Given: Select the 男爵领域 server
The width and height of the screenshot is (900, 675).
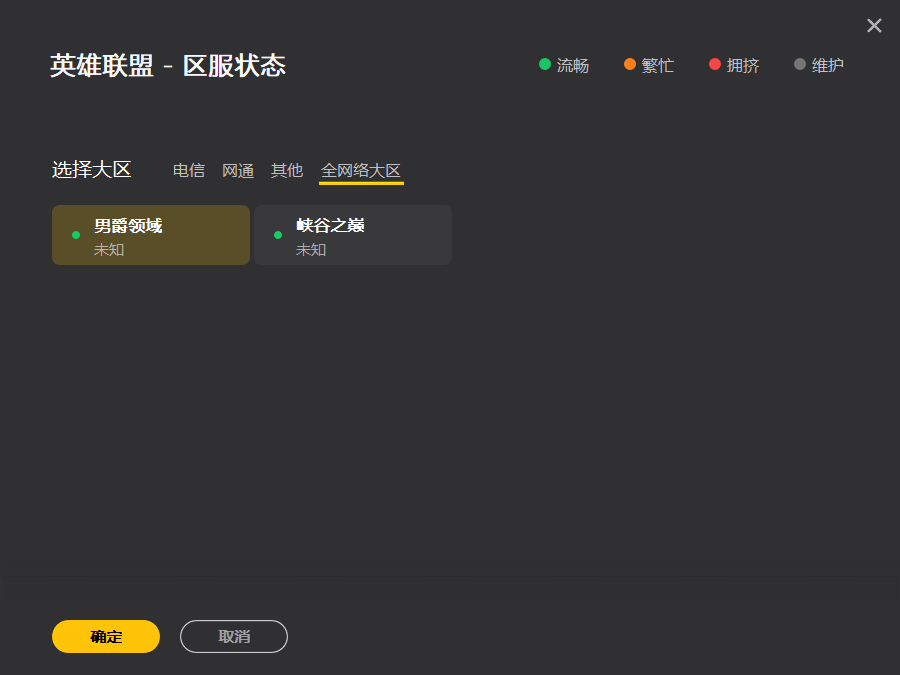Looking at the screenshot, I should 151,235.
